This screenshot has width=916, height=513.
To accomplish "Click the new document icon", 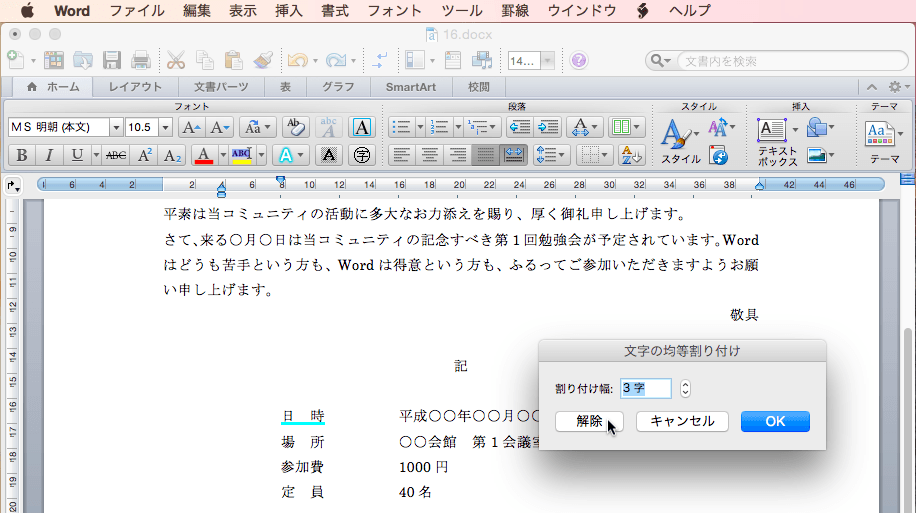I will tap(16, 60).
